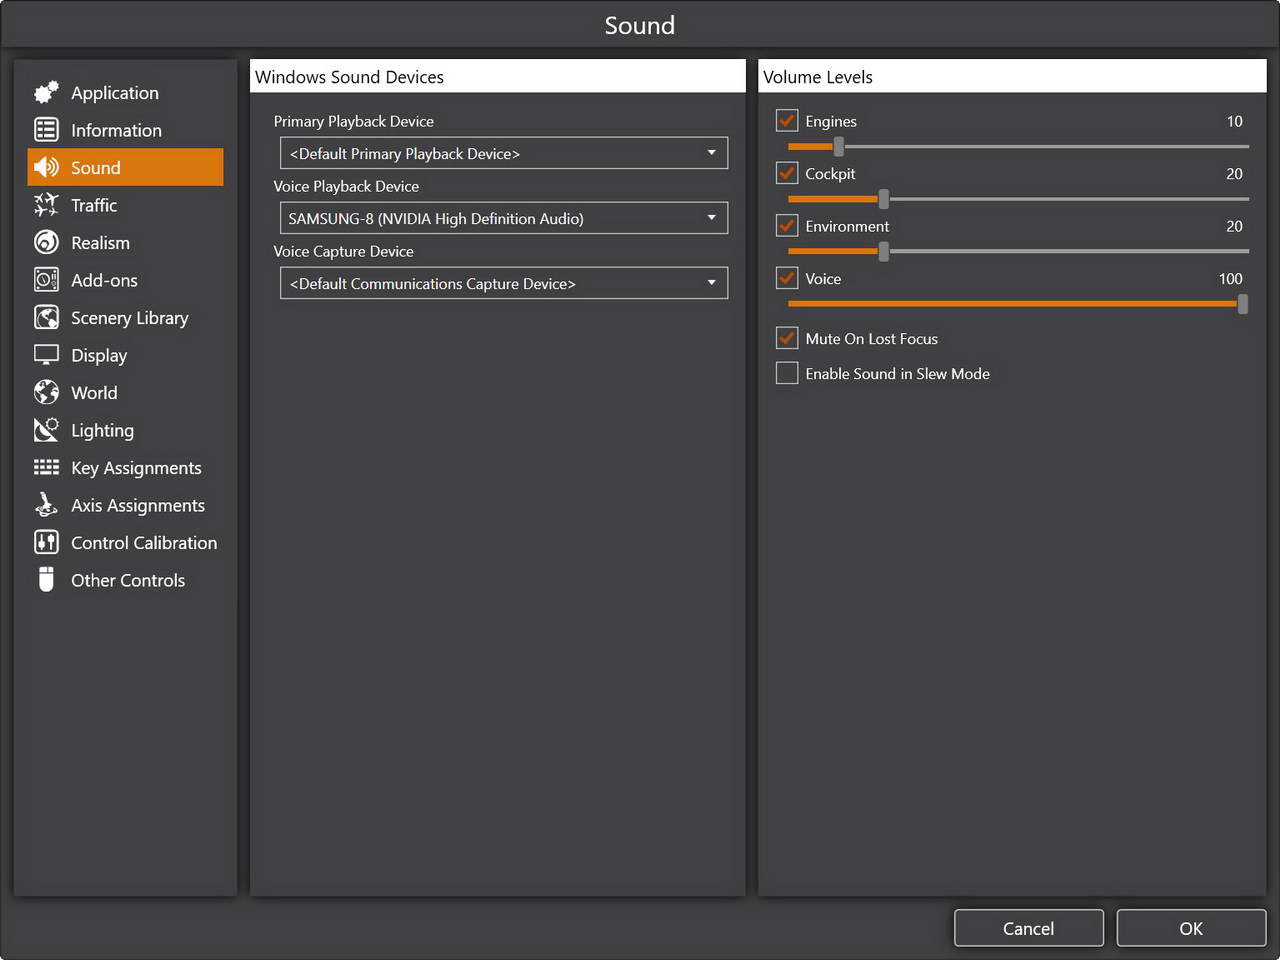Enable Sound in Slew Mode checkbox

[787, 374]
